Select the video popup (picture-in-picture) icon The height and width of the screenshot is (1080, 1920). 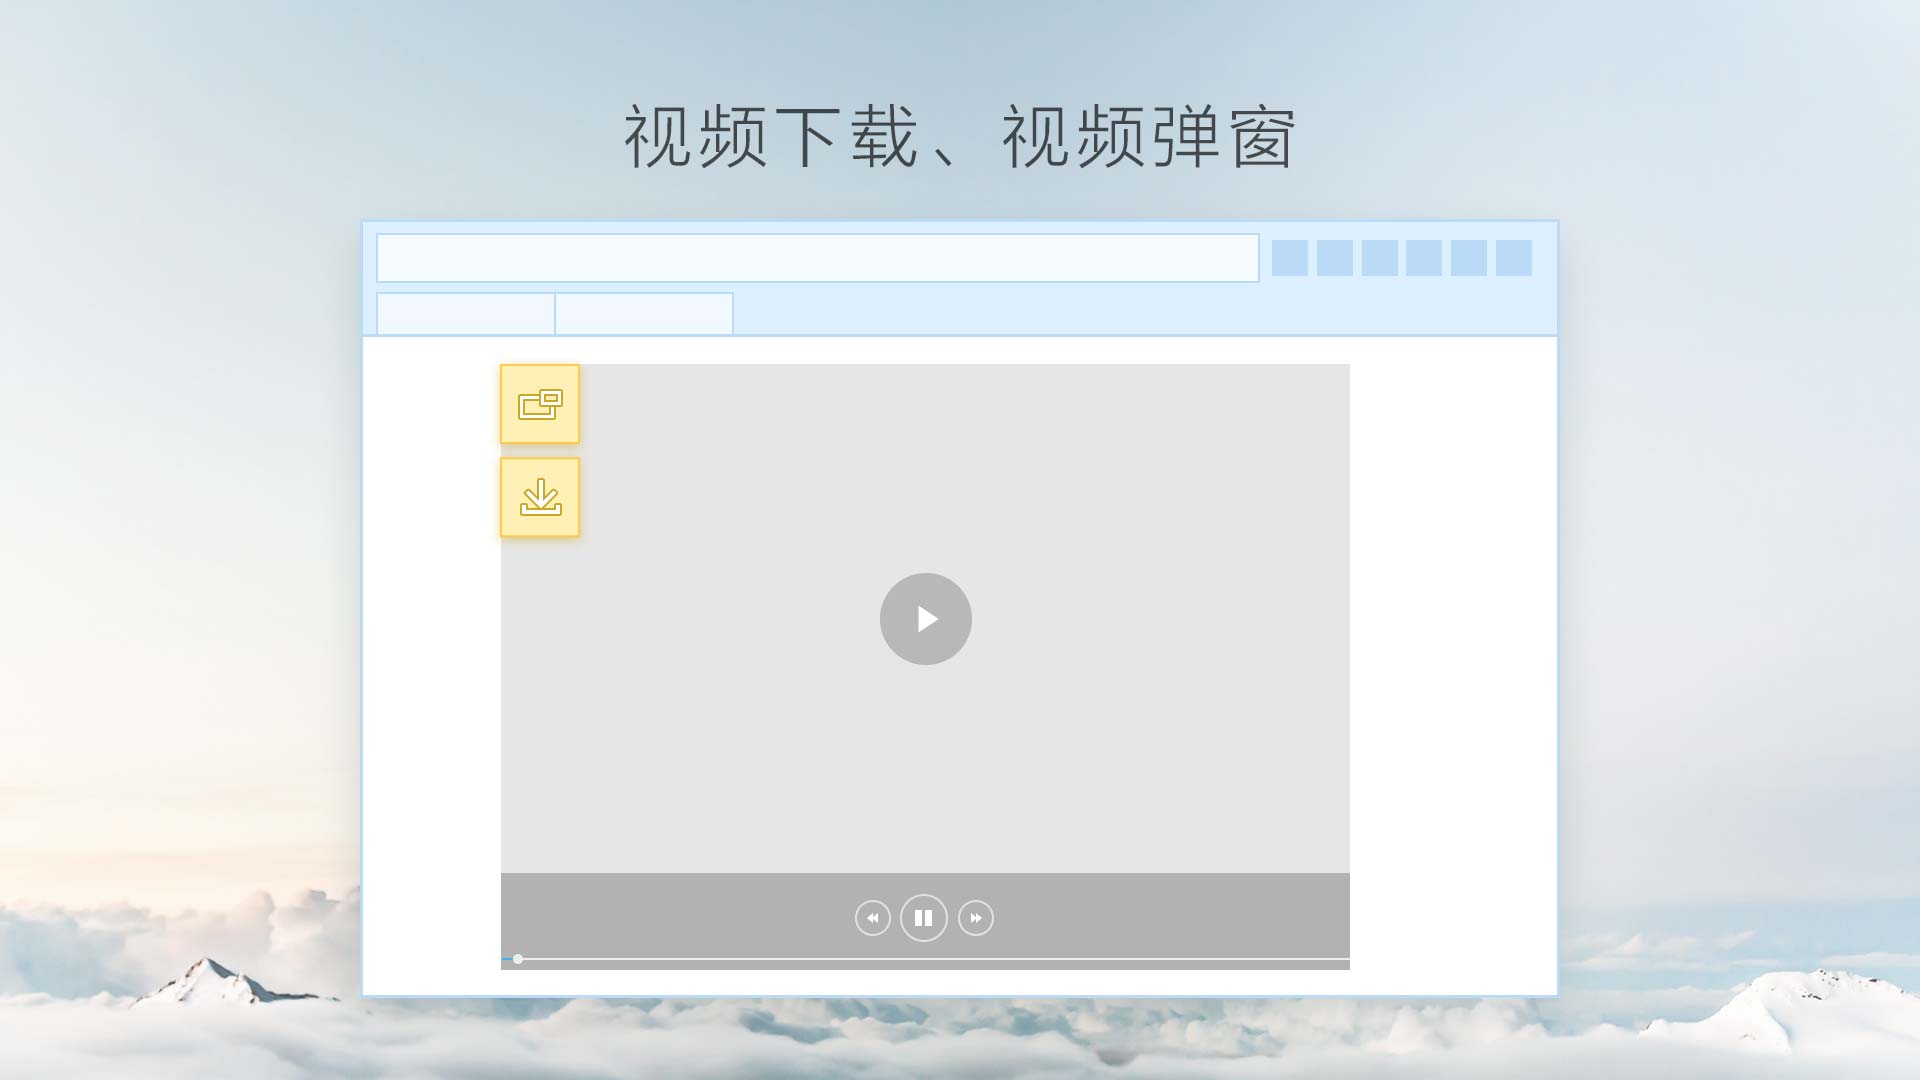coord(540,405)
